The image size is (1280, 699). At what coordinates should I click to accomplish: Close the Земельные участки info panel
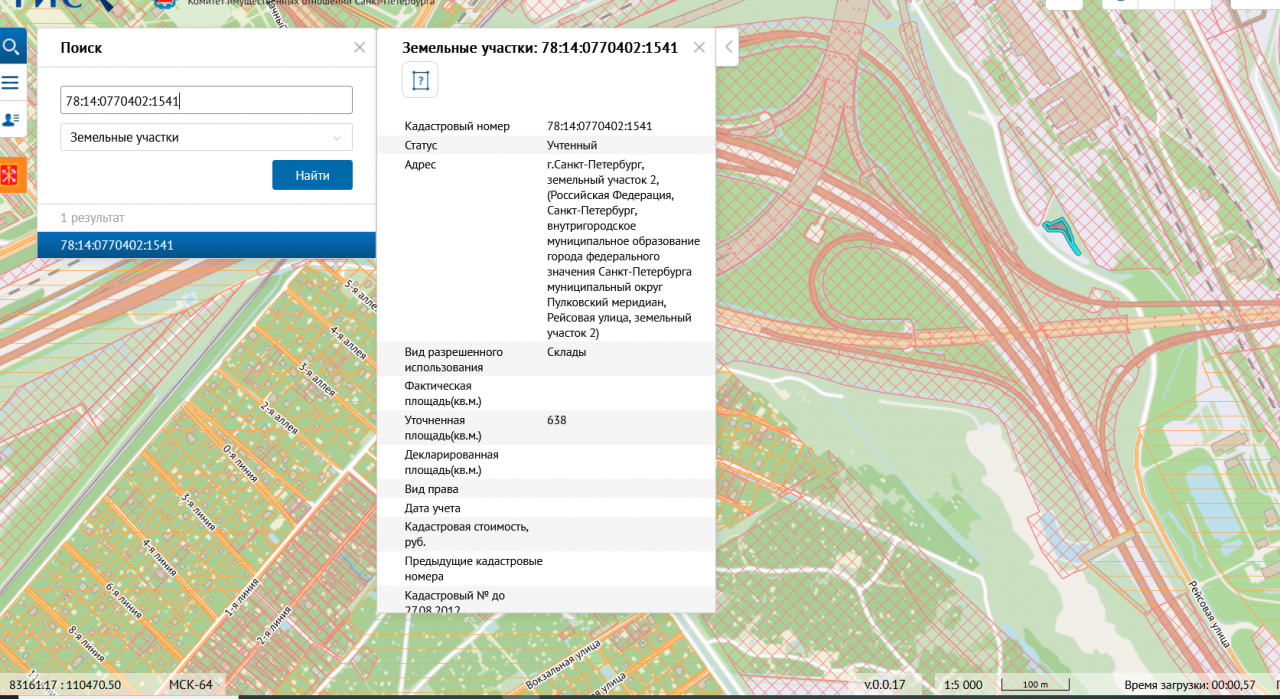click(699, 47)
